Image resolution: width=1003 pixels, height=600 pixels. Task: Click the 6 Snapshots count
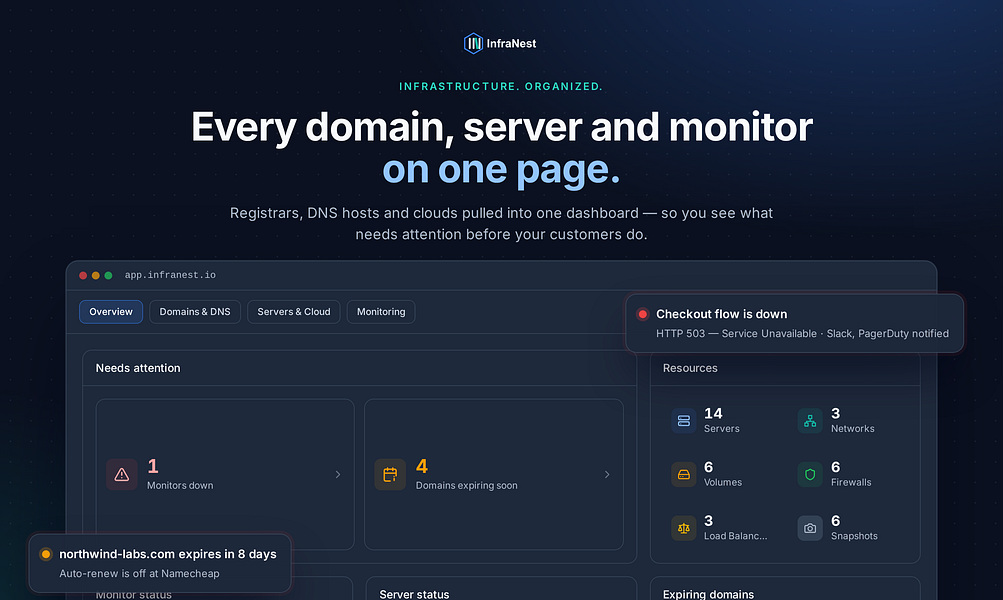pos(835,521)
